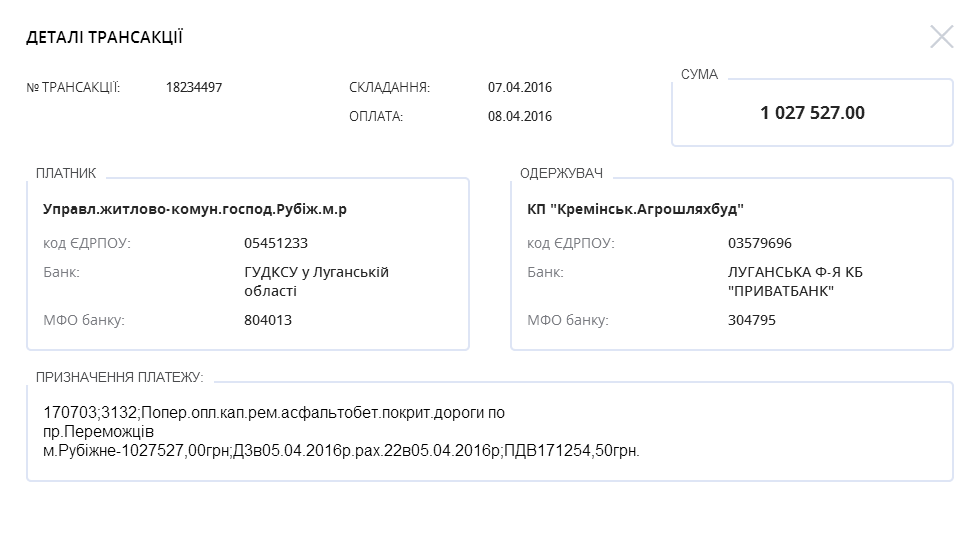Viewport: 979px width, 537px height.
Task: Close the transaction details dialog
Action: pos(941,37)
